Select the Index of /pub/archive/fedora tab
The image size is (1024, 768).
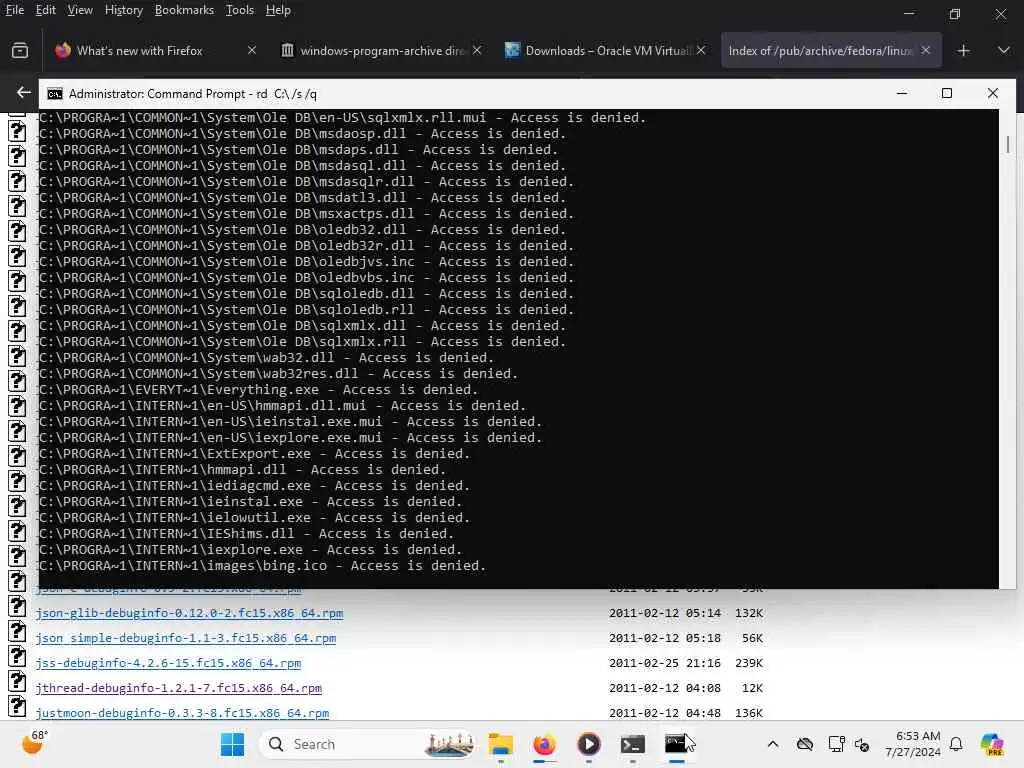pos(820,50)
